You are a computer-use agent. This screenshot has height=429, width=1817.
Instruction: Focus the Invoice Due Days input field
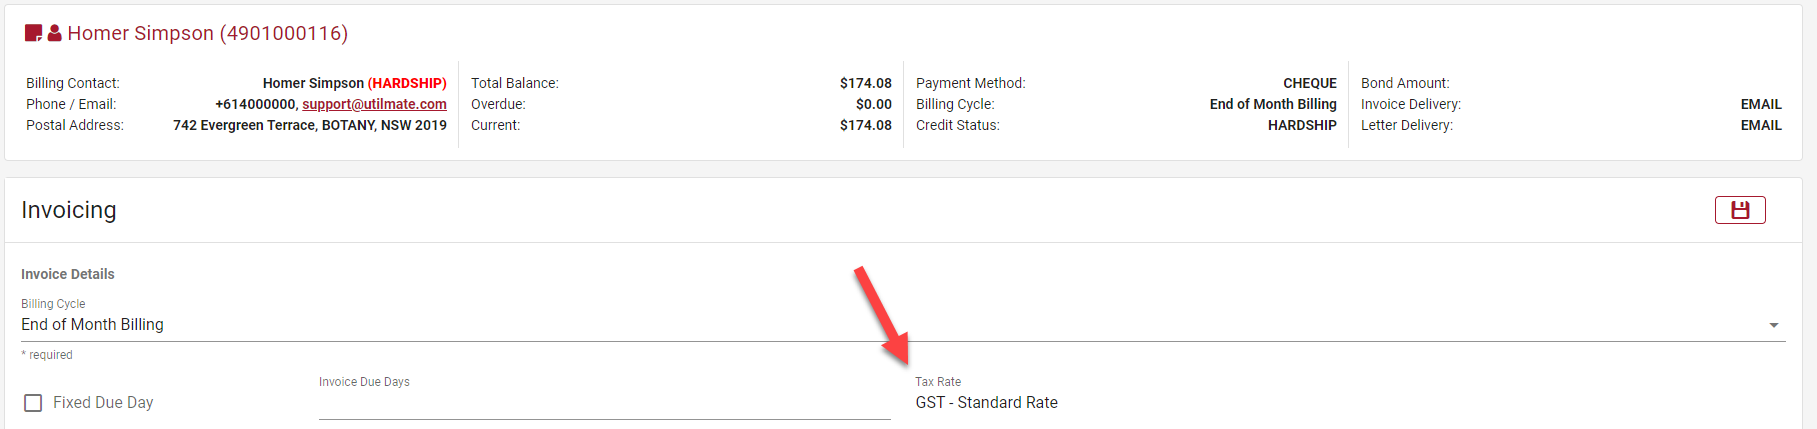tap(604, 403)
